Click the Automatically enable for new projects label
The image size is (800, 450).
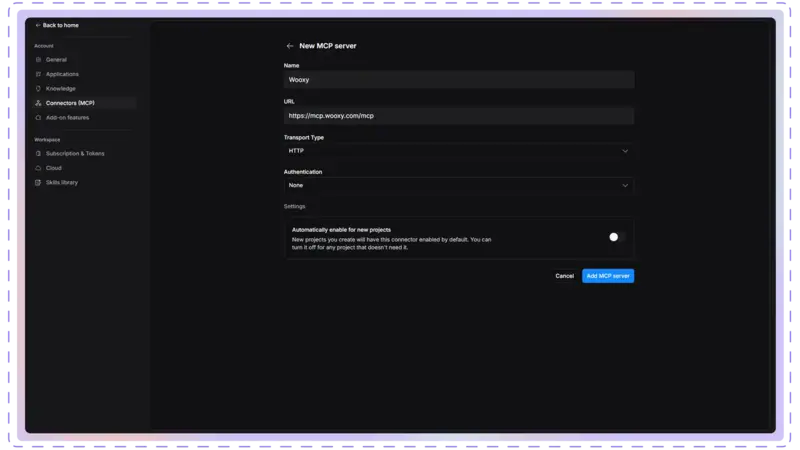(x=341, y=230)
